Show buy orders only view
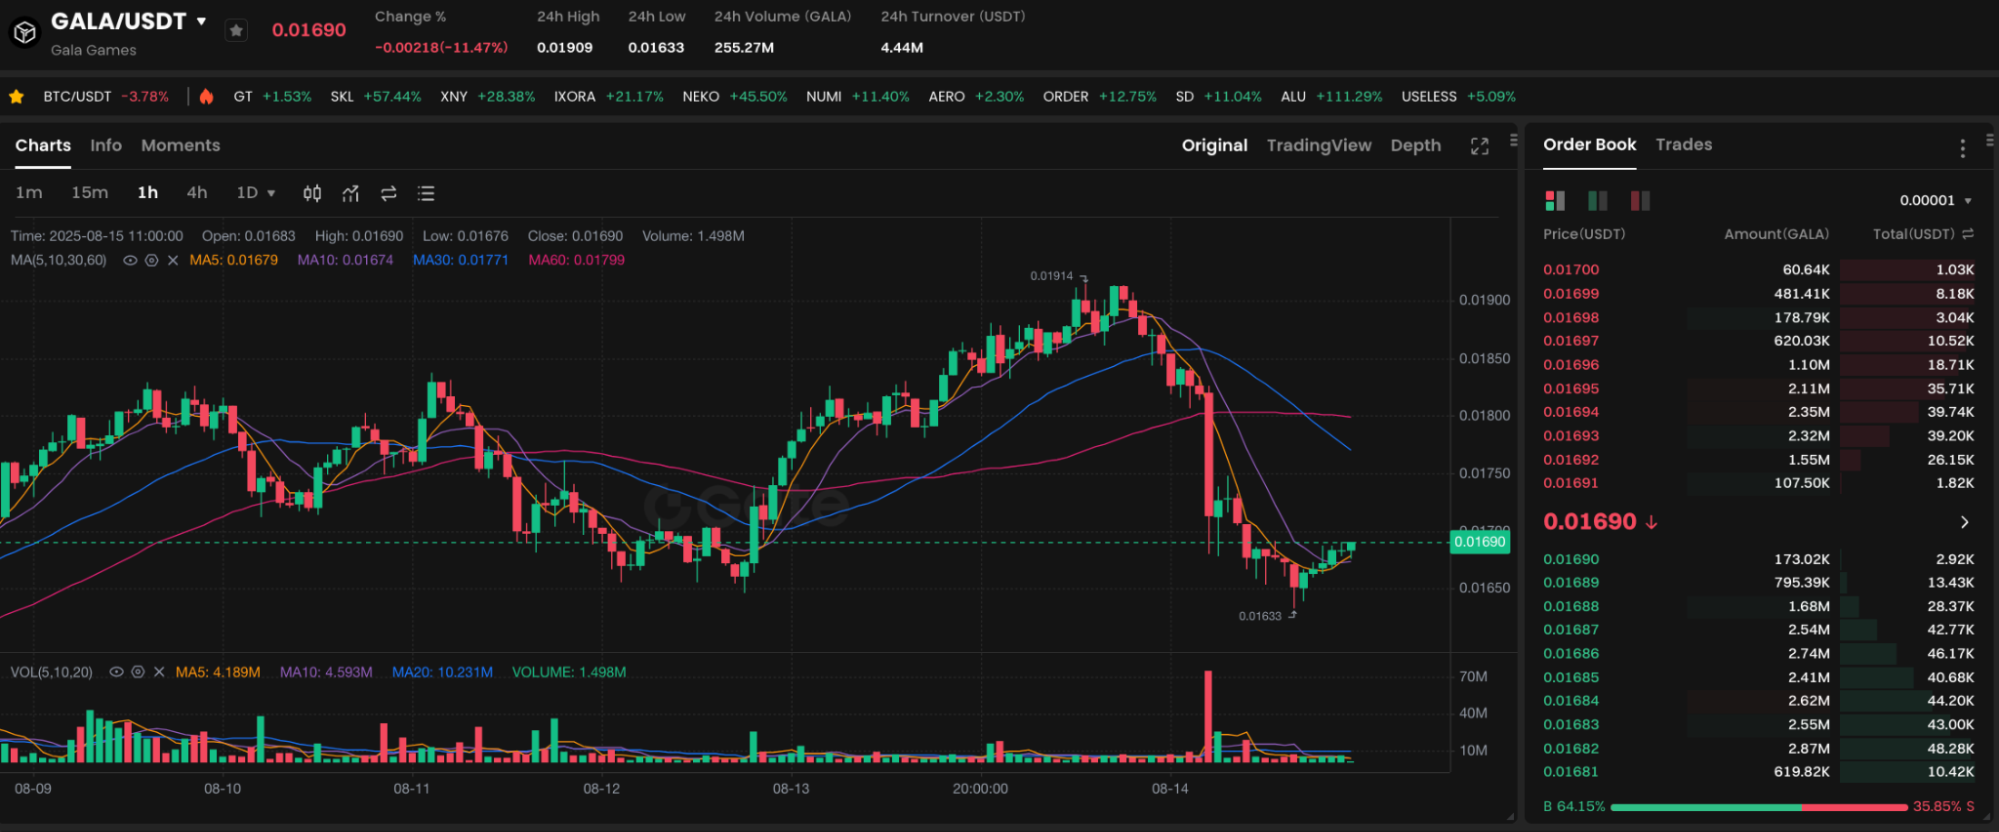This screenshot has width=1999, height=832. coord(1598,201)
